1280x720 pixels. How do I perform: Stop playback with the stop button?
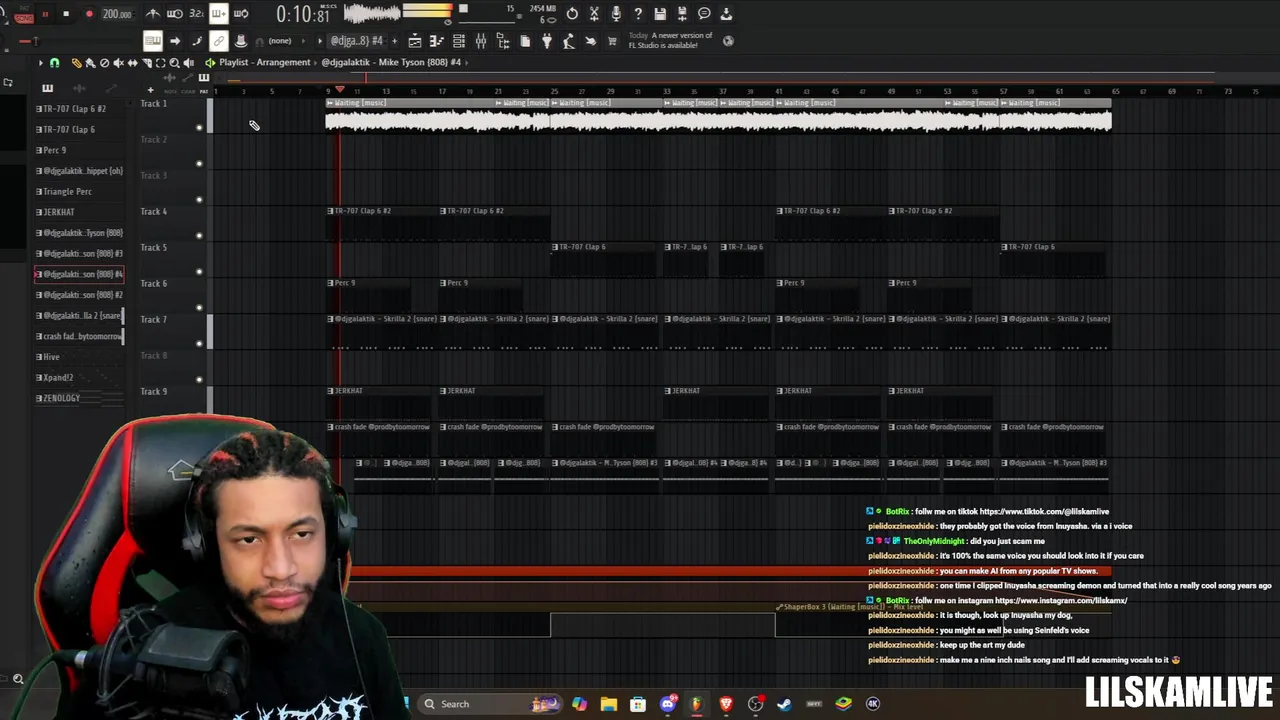[x=66, y=14]
